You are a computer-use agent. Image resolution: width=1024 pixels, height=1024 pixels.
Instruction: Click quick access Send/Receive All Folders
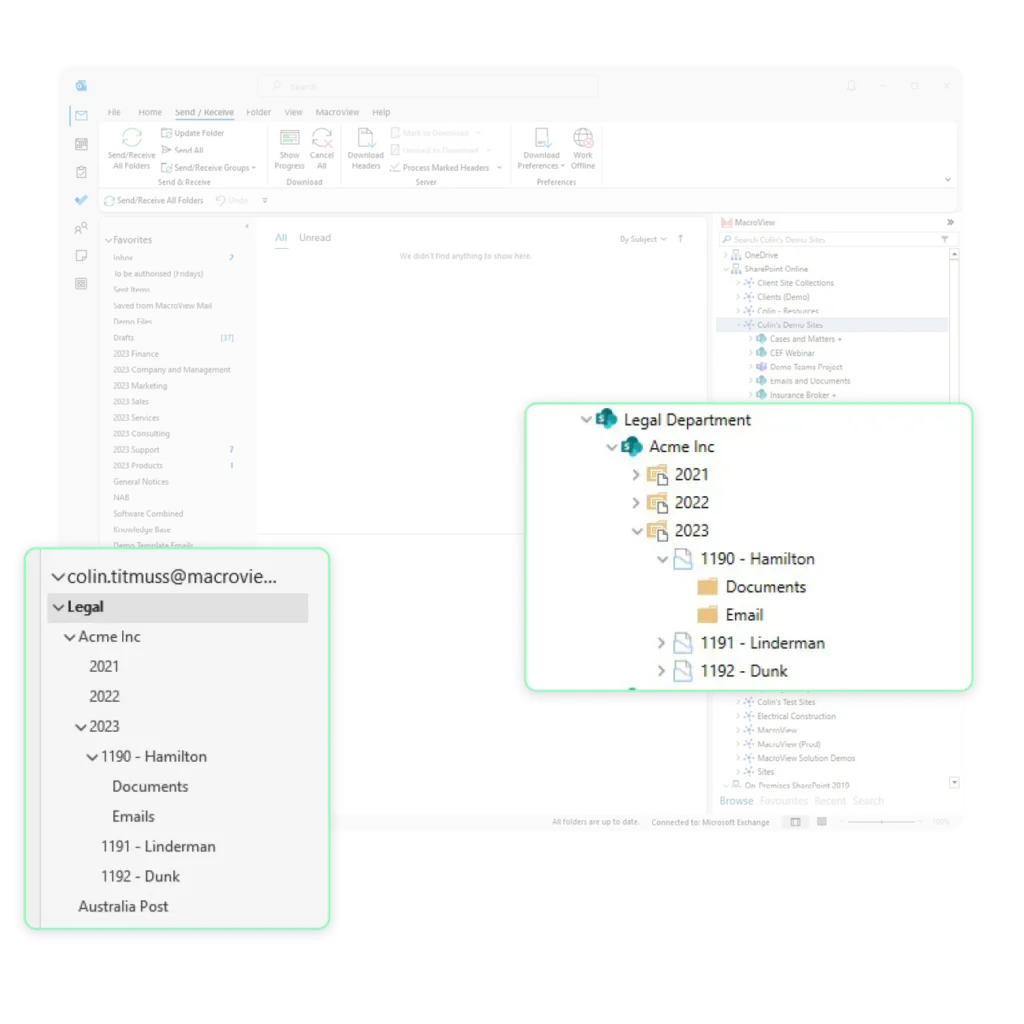tap(154, 200)
